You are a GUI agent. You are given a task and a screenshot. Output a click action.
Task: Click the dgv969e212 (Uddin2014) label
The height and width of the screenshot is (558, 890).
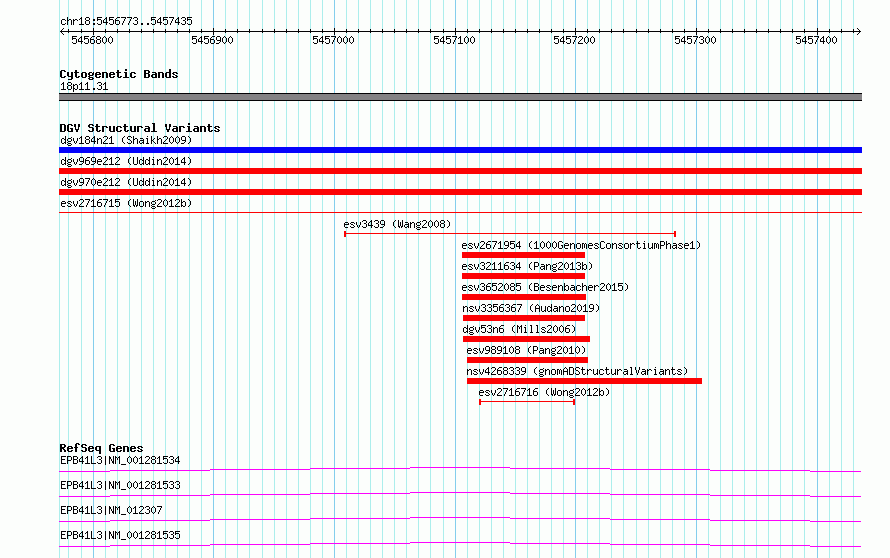126,161
